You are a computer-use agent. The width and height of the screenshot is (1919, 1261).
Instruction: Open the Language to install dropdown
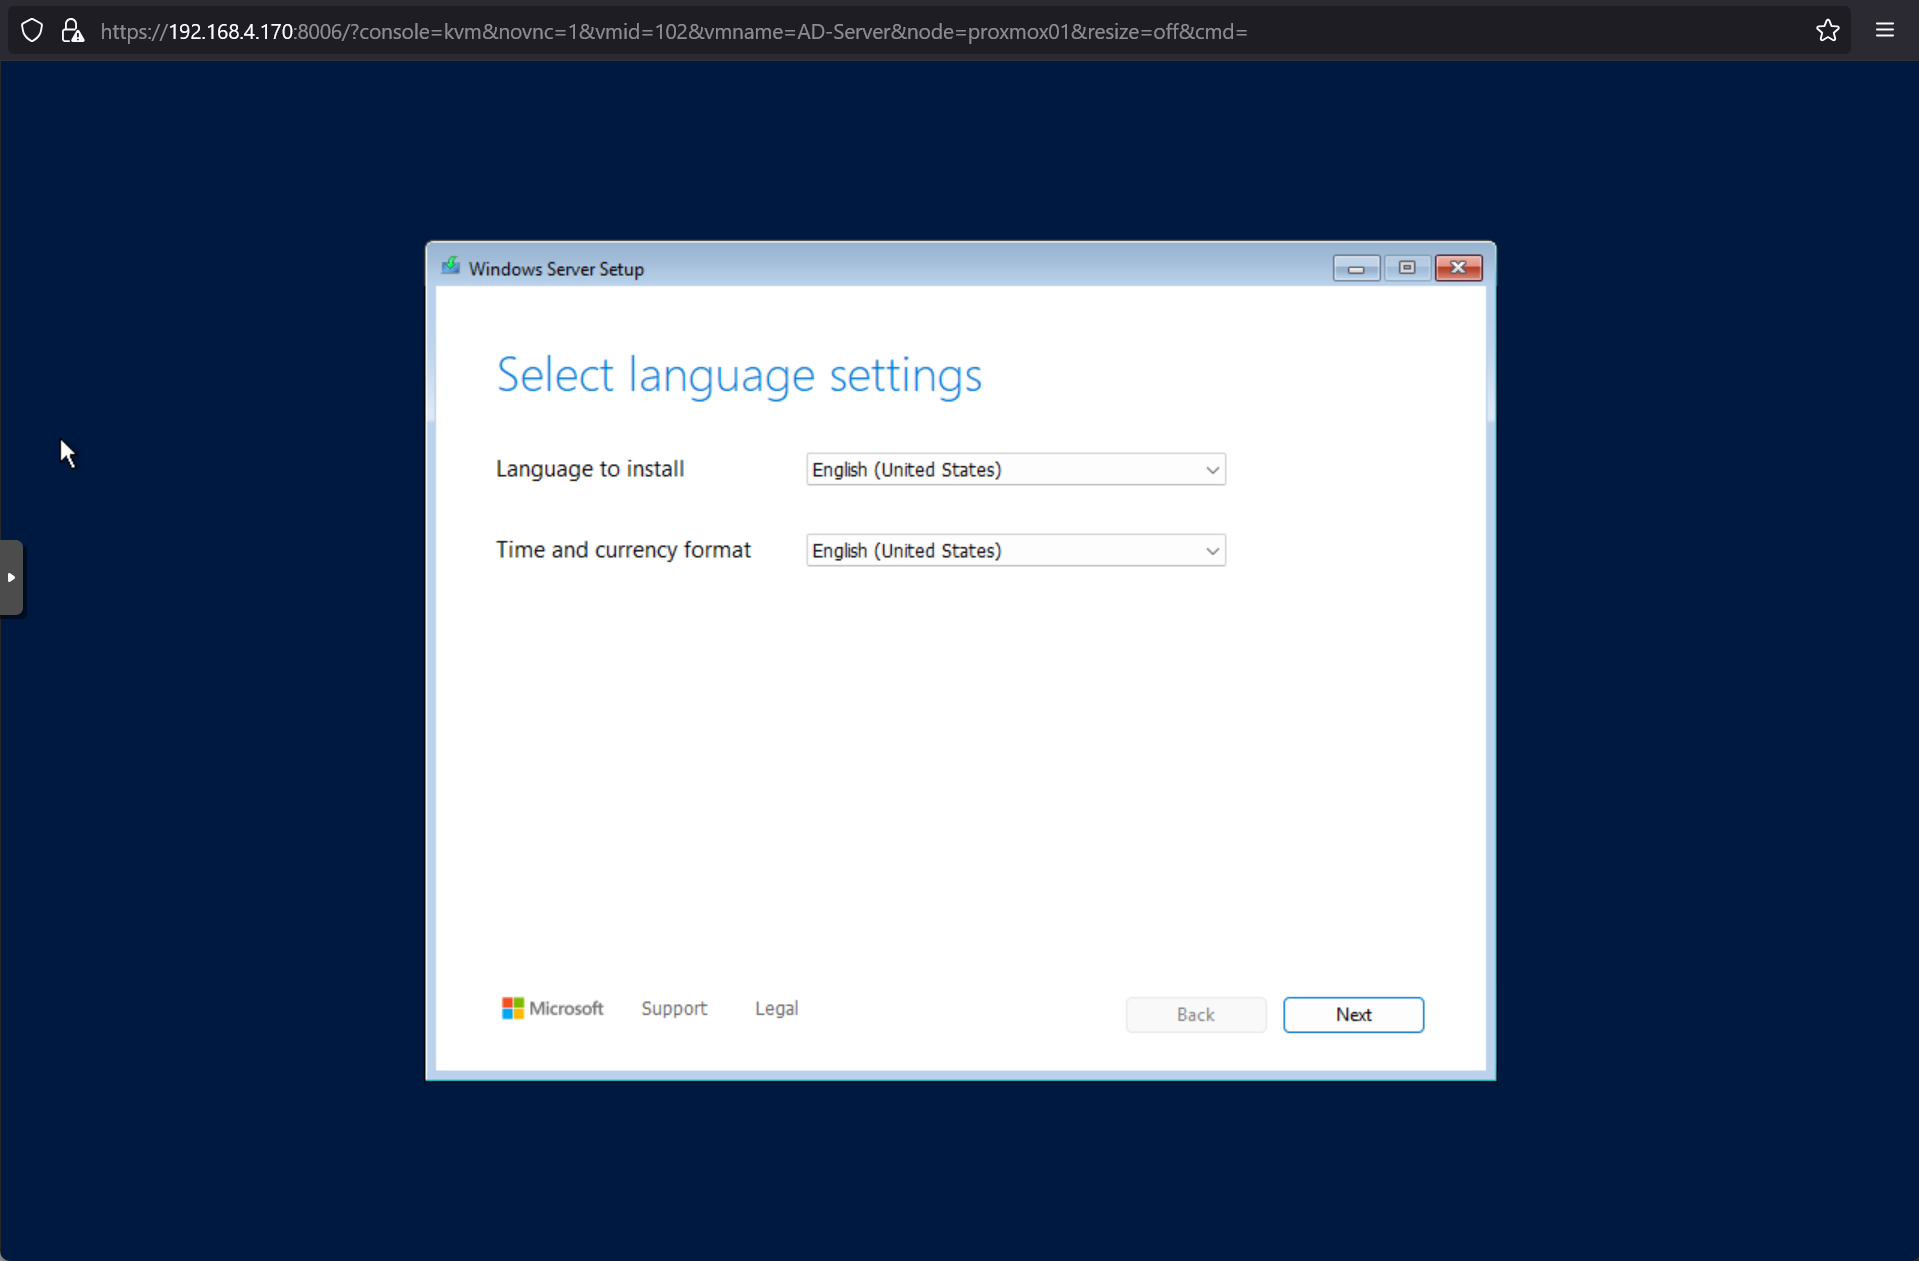point(1015,470)
